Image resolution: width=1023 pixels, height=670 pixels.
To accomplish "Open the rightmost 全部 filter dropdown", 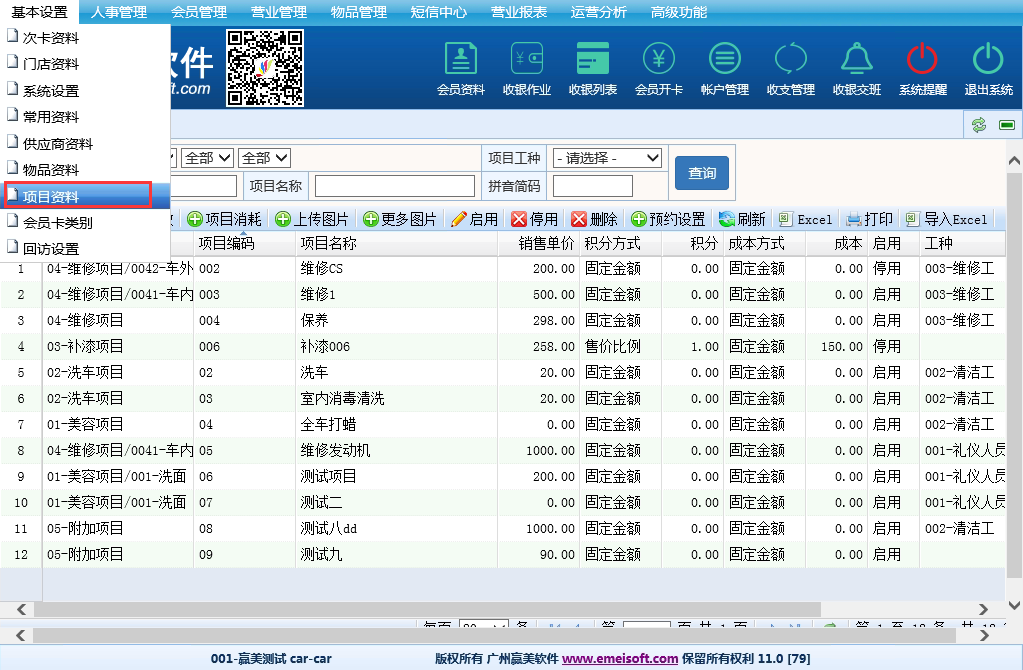I will [x=264, y=158].
